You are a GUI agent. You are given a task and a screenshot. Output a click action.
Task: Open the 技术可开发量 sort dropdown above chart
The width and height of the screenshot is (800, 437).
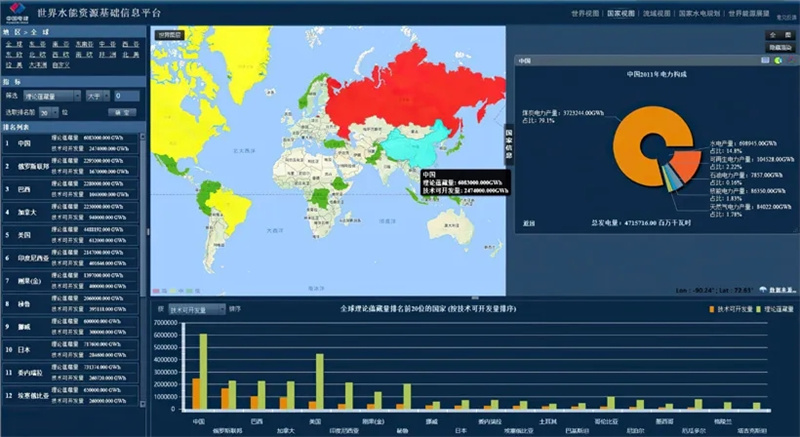[x=196, y=310]
